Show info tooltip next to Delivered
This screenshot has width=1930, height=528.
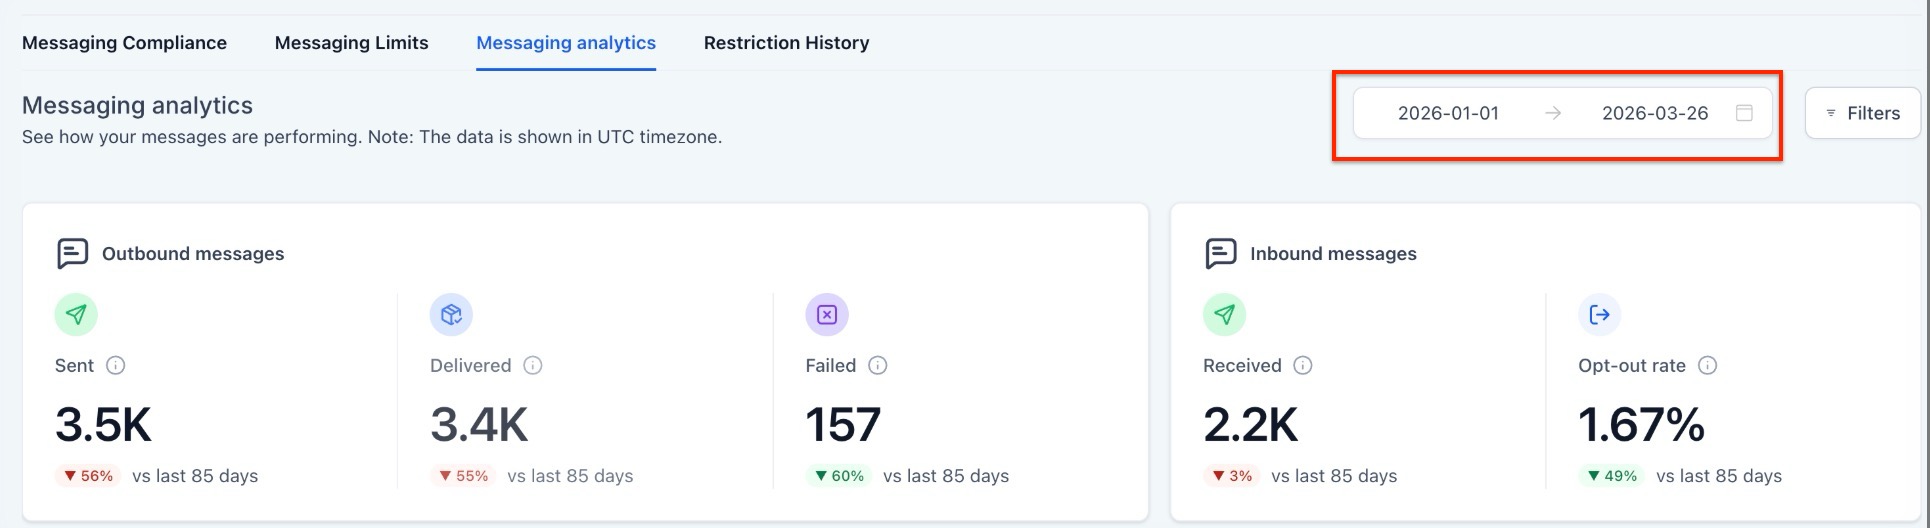pos(533,365)
